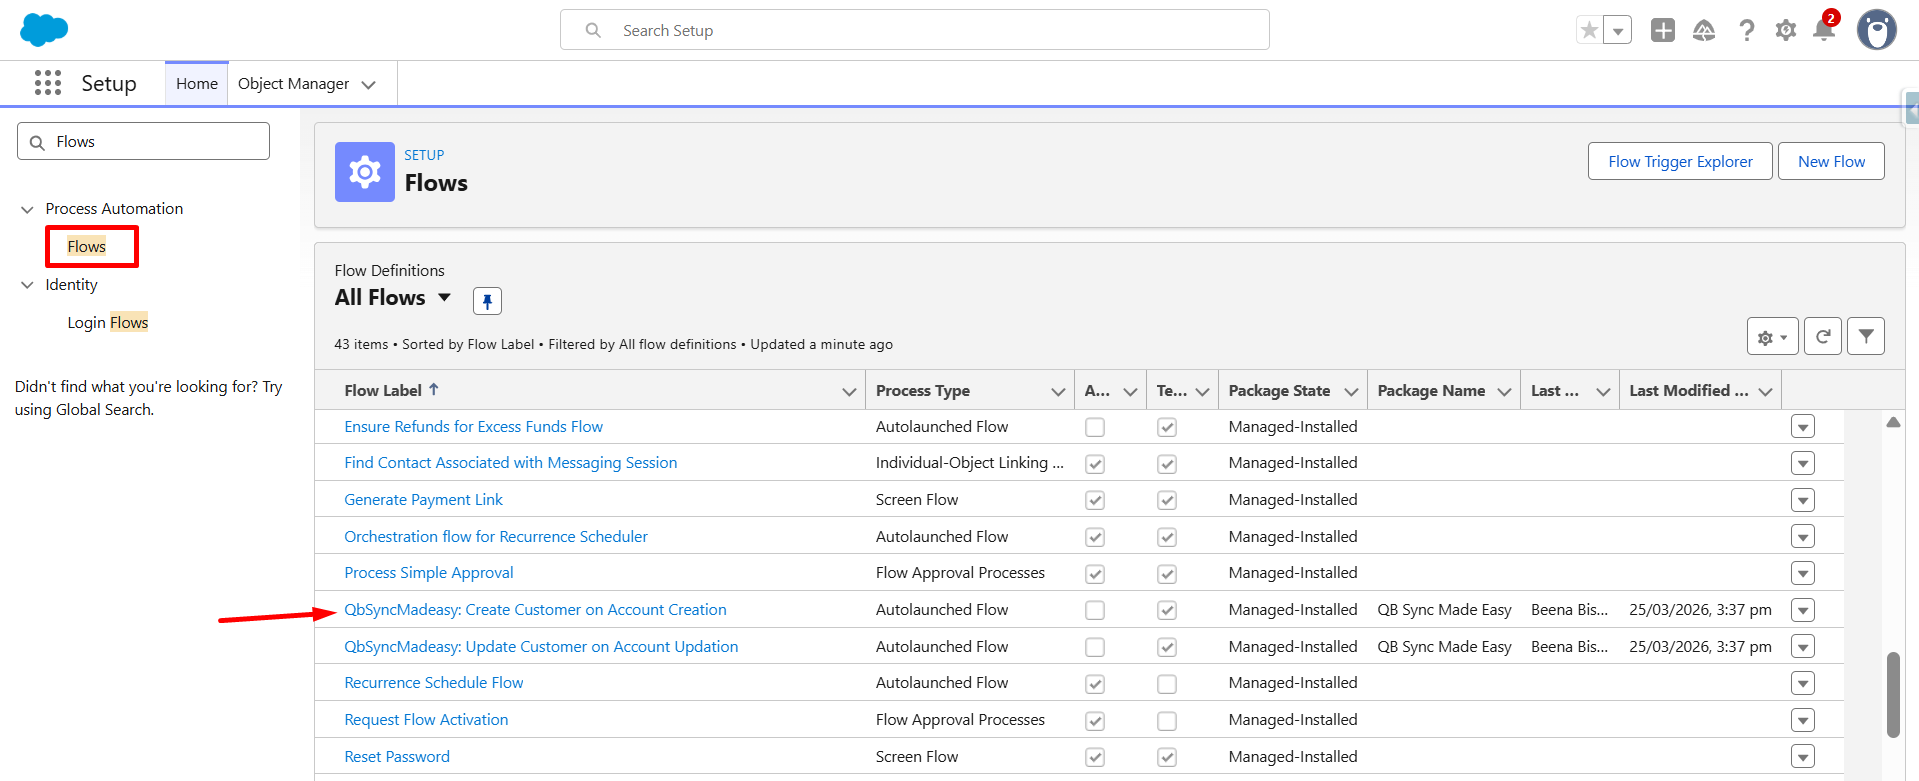The image size is (1919, 781).
Task: Toggle Active checkbox for Process Simple Approval
Action: [x=1095, y=574]
